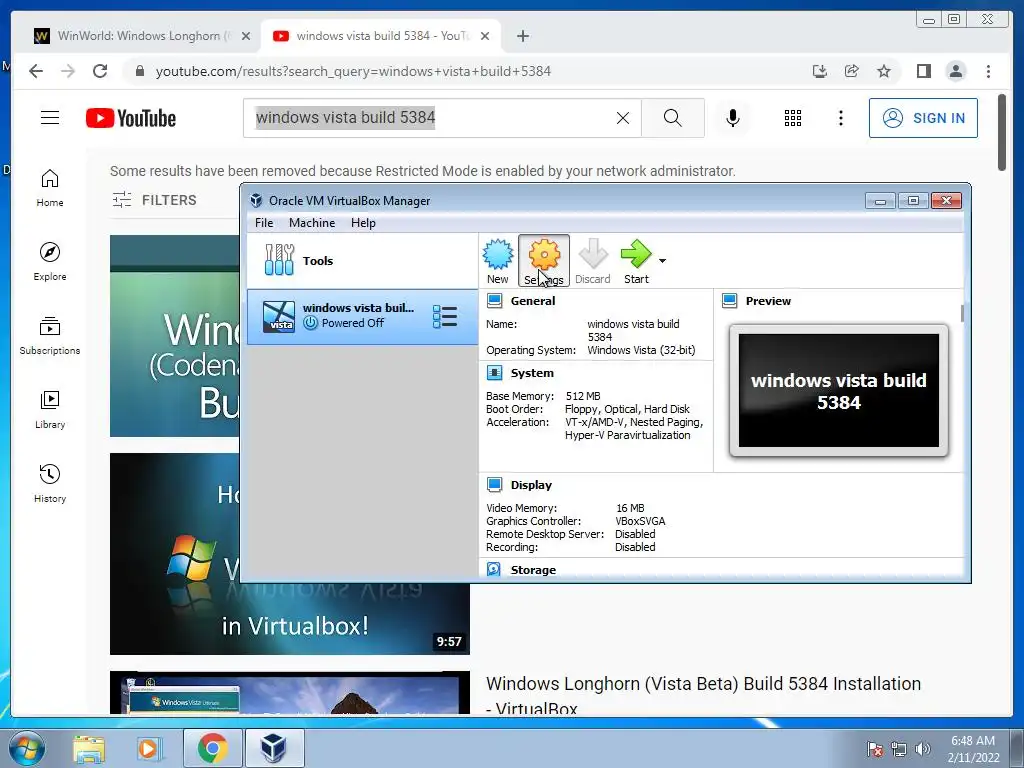Click the Chrome address bar URL
1024x768 pixels.
(x=353, y=71)
